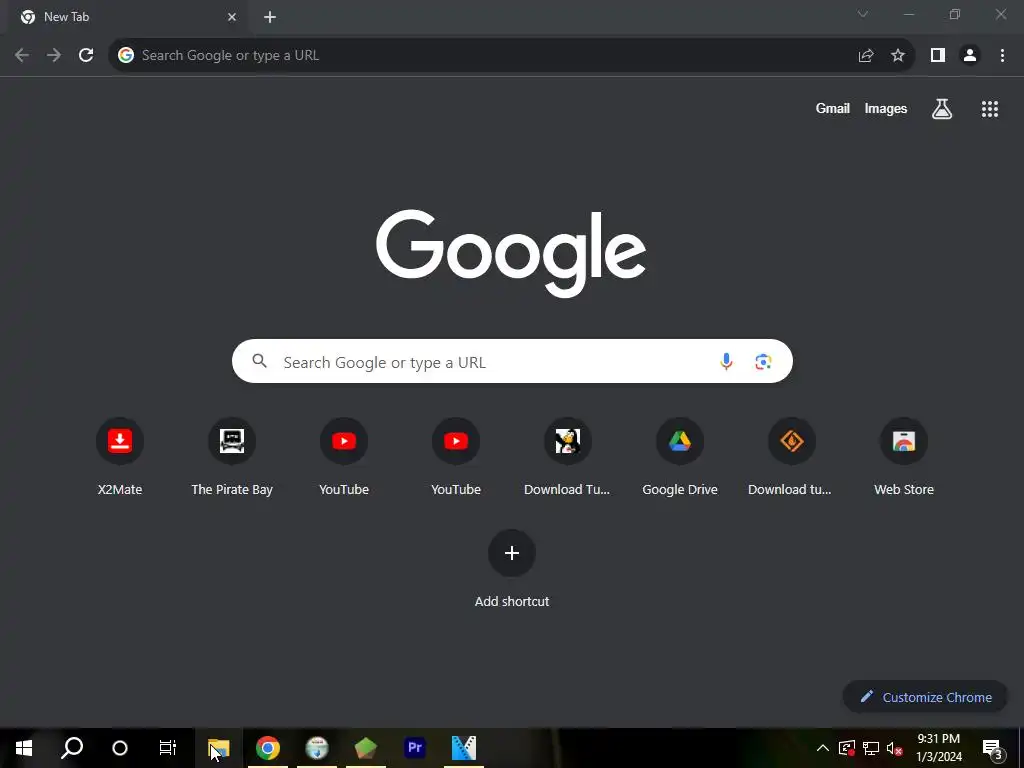
Task: Click the Customize Chrome button
Action: (x=925, y=697)
